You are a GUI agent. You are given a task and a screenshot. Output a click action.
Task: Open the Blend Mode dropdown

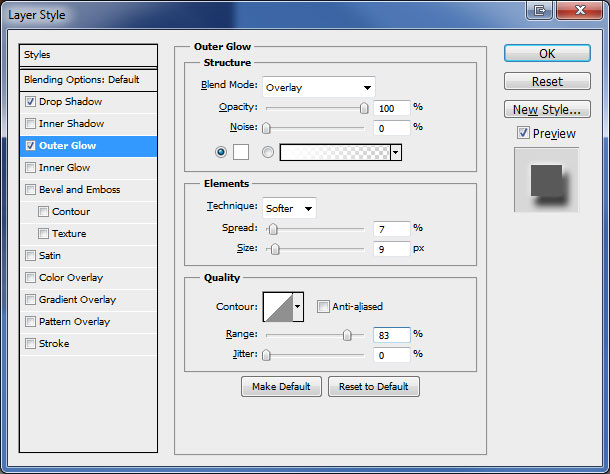[318, 88]
